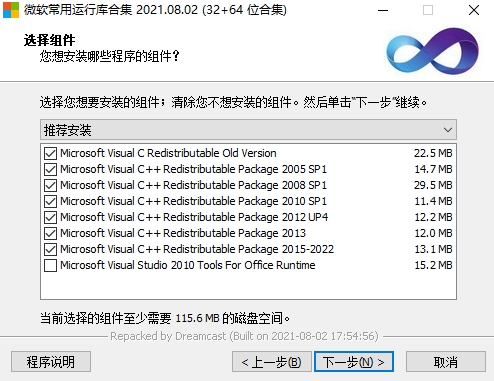Click the Visual Studio infinity logo
Viewport: 494px width, 381px height.
[x=432, y=51]
